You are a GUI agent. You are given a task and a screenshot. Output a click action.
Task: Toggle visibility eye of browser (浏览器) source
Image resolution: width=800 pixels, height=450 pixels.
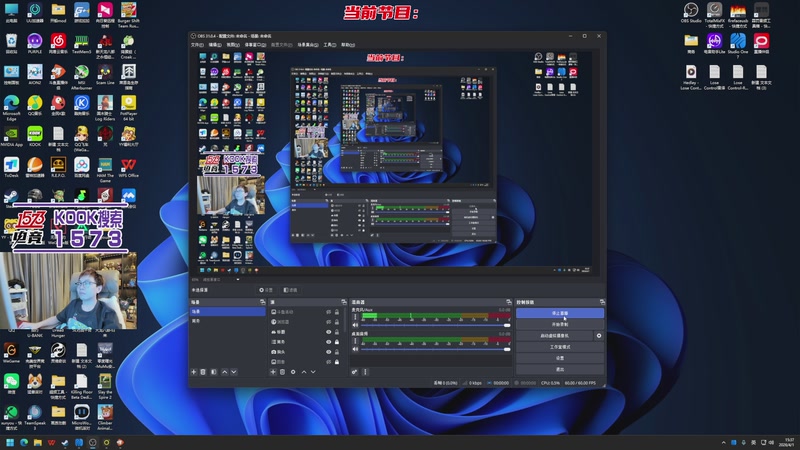point(329,322)
